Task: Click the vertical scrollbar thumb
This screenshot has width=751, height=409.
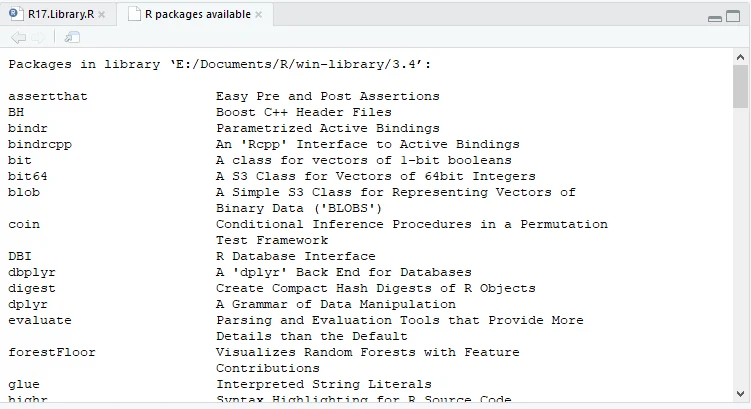Action: (x=741, y=85)
